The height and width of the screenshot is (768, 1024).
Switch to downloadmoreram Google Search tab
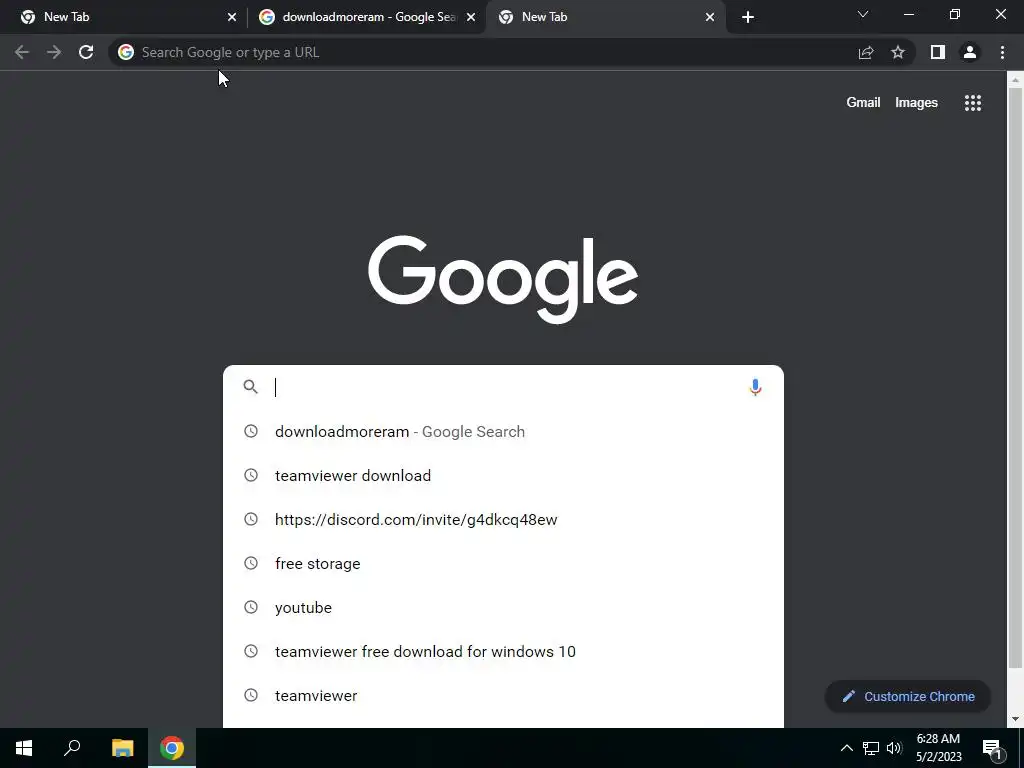coord(368,17)
